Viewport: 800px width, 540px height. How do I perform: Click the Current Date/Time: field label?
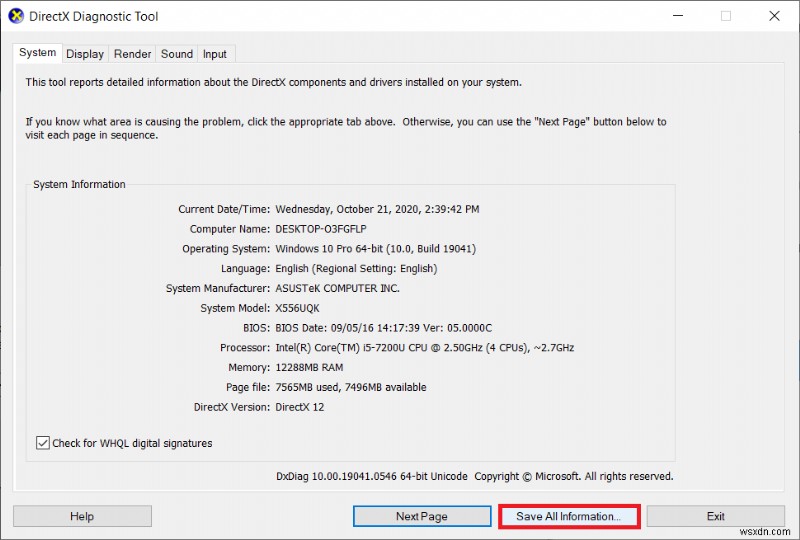[224, 209]
